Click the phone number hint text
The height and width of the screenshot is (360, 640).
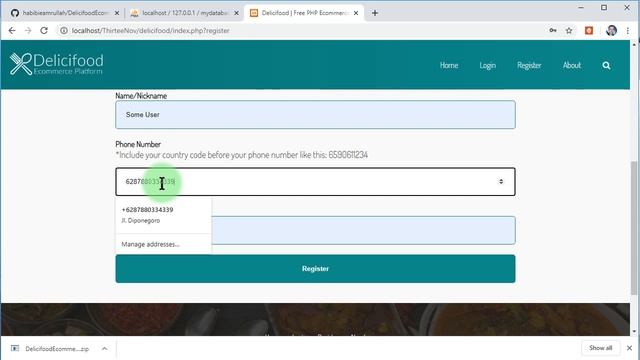(x=242, y=155)
